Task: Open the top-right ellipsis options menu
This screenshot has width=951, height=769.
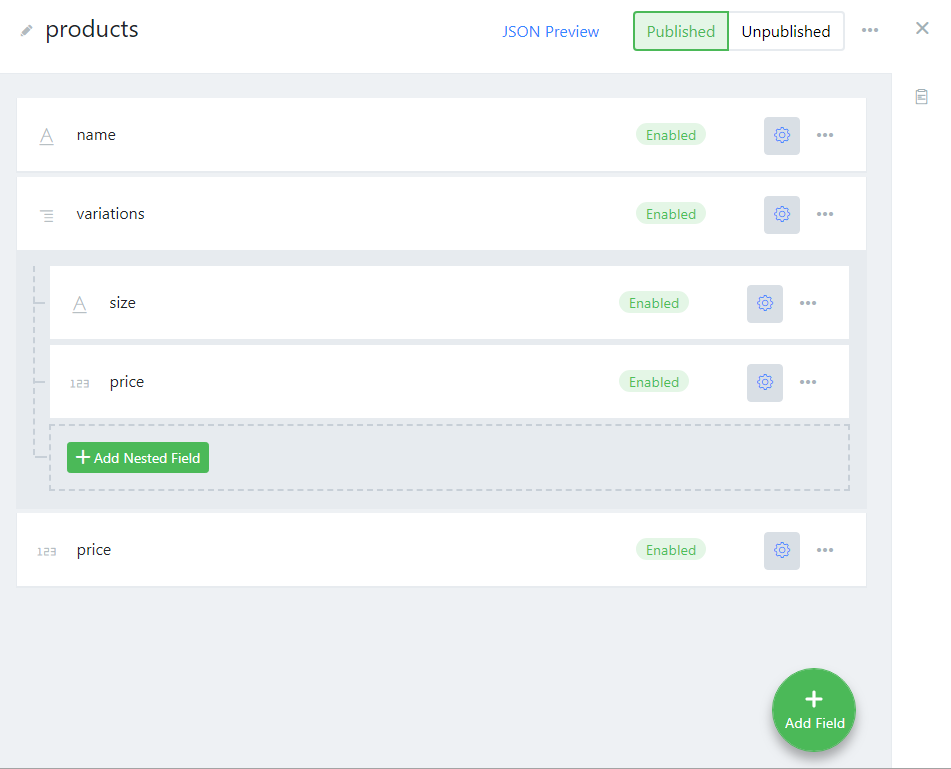Action: click(869, 30)
